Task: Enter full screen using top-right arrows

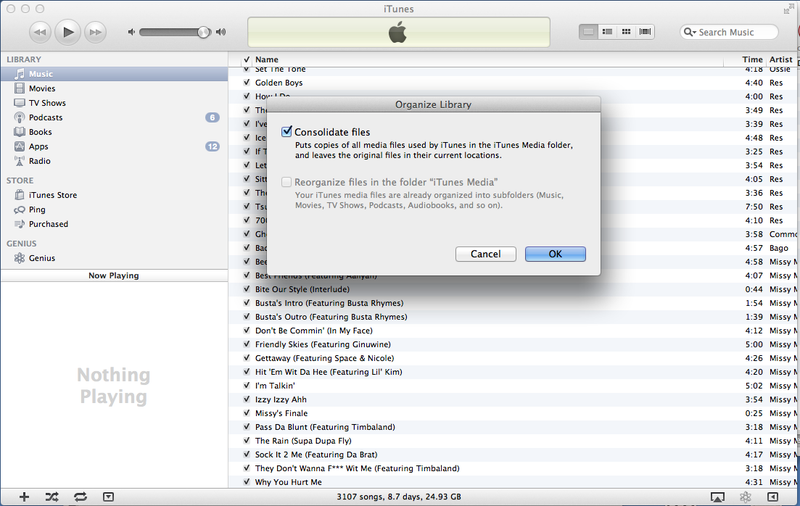Action: (x=788, y=9)
